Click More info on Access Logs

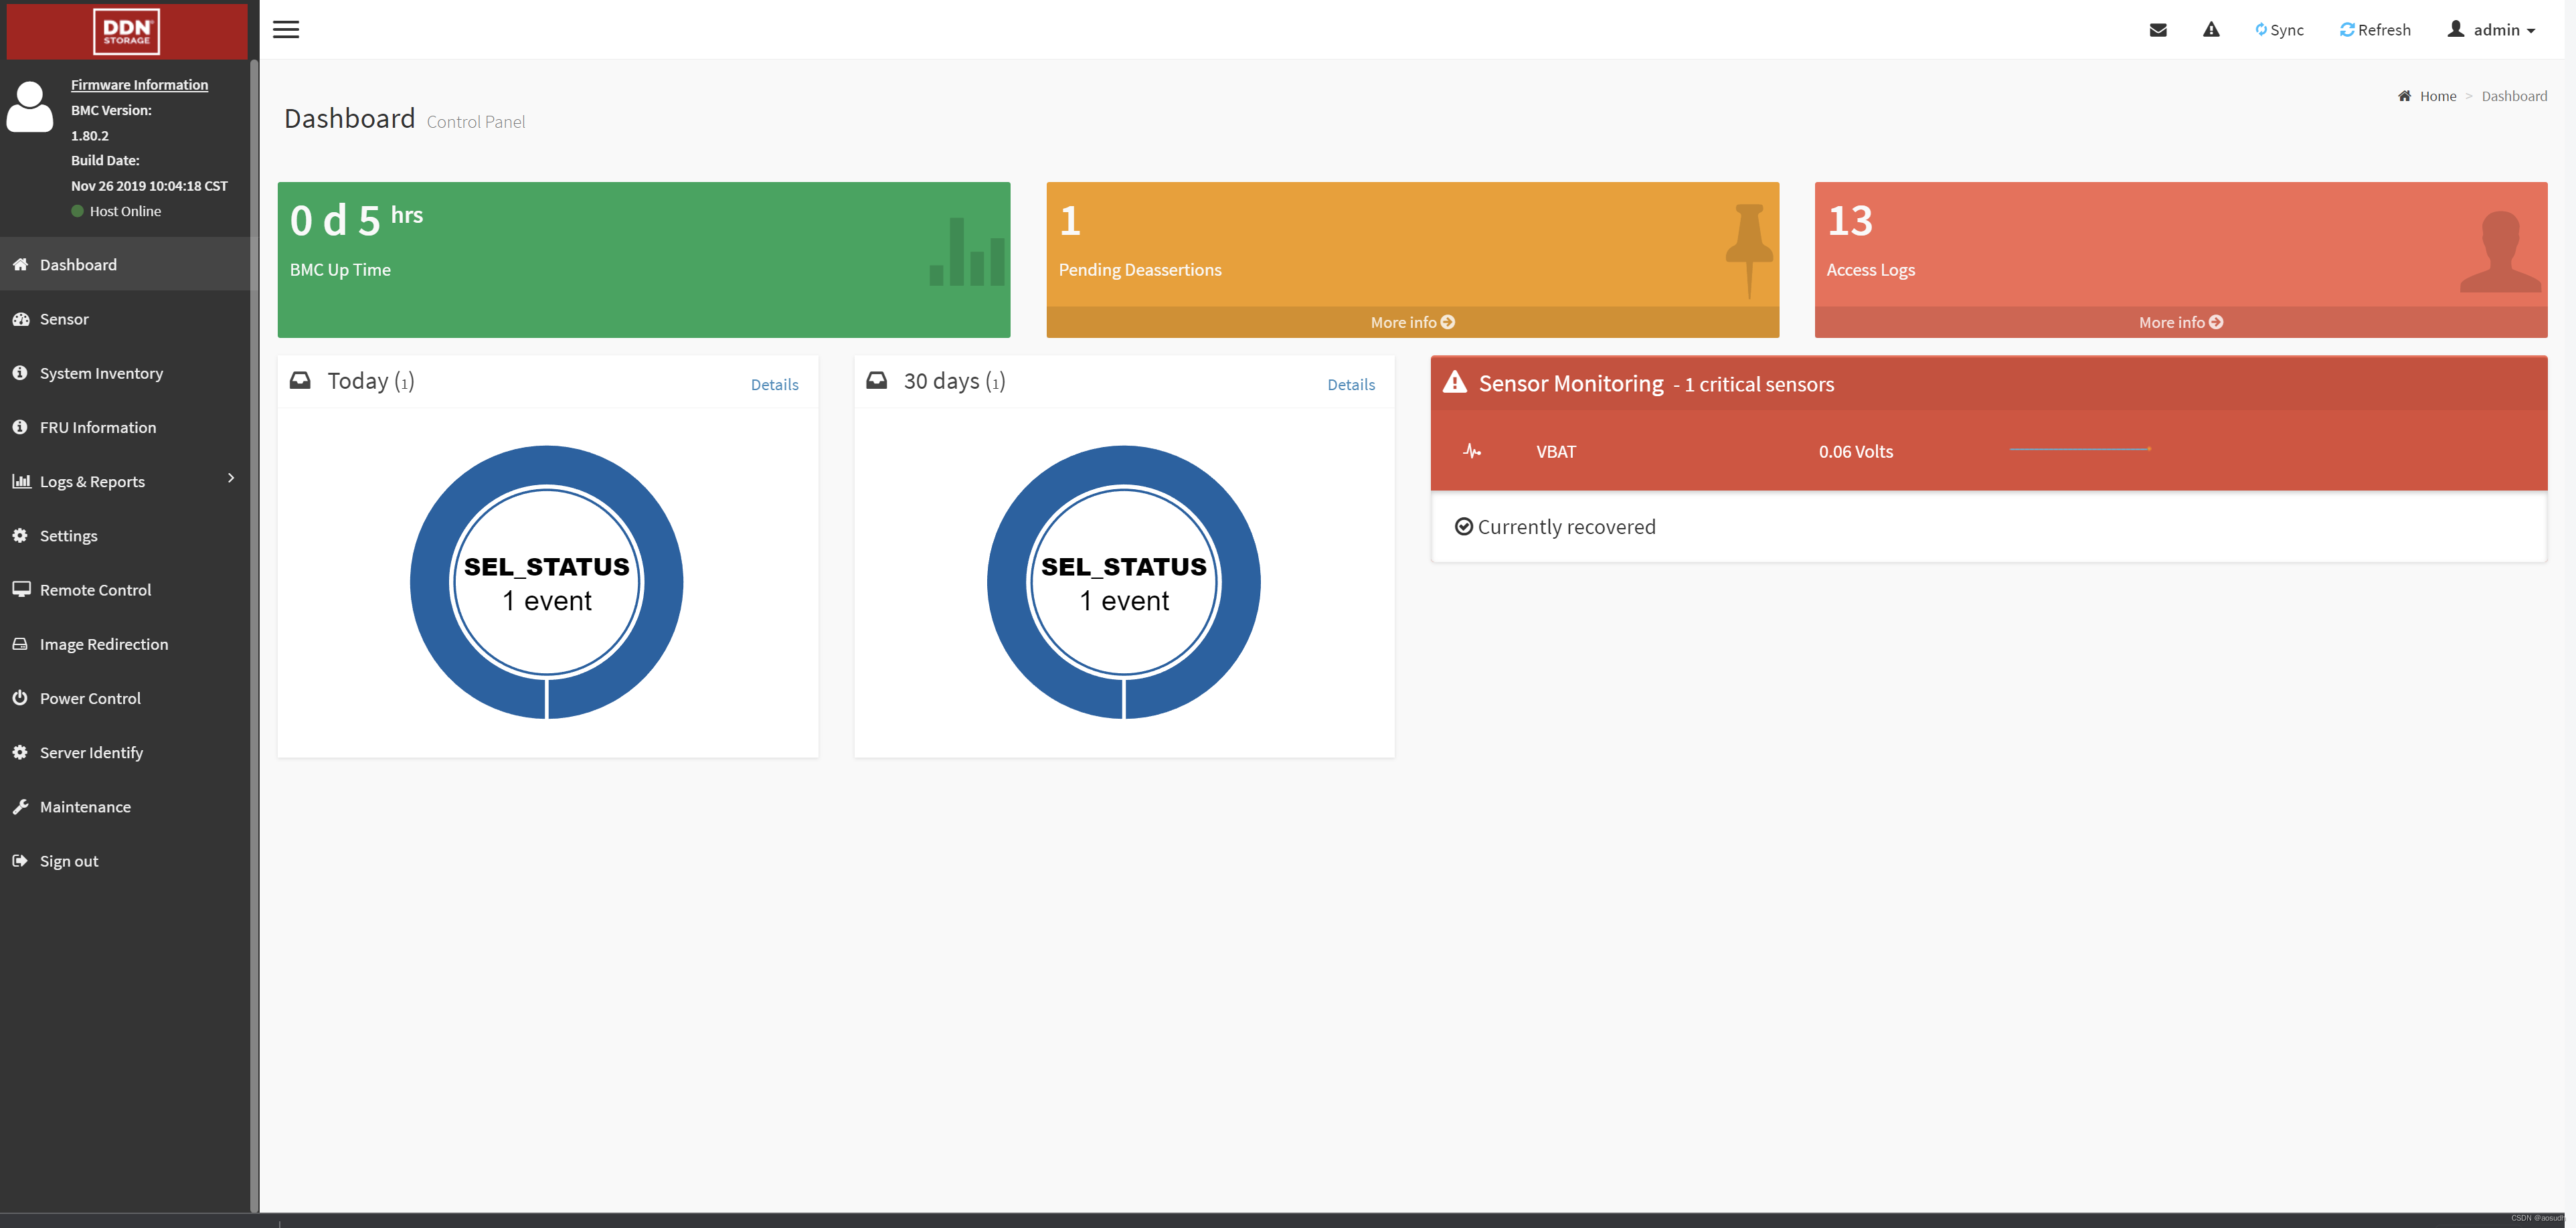pos(2180,321)
